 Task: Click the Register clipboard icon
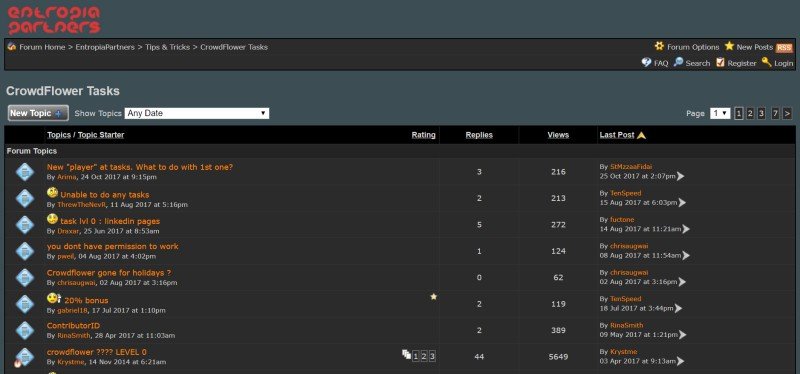720,62
